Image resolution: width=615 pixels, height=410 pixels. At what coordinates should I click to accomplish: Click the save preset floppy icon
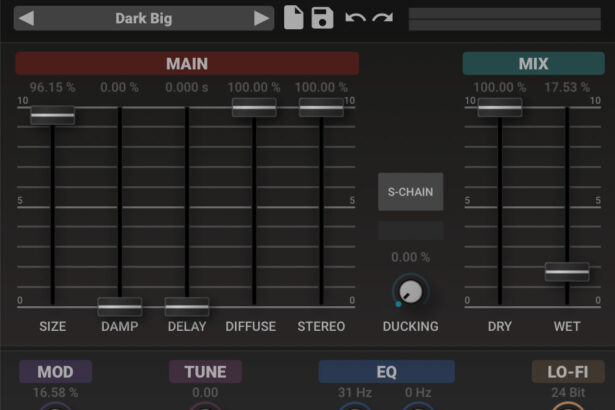[322, 18]
